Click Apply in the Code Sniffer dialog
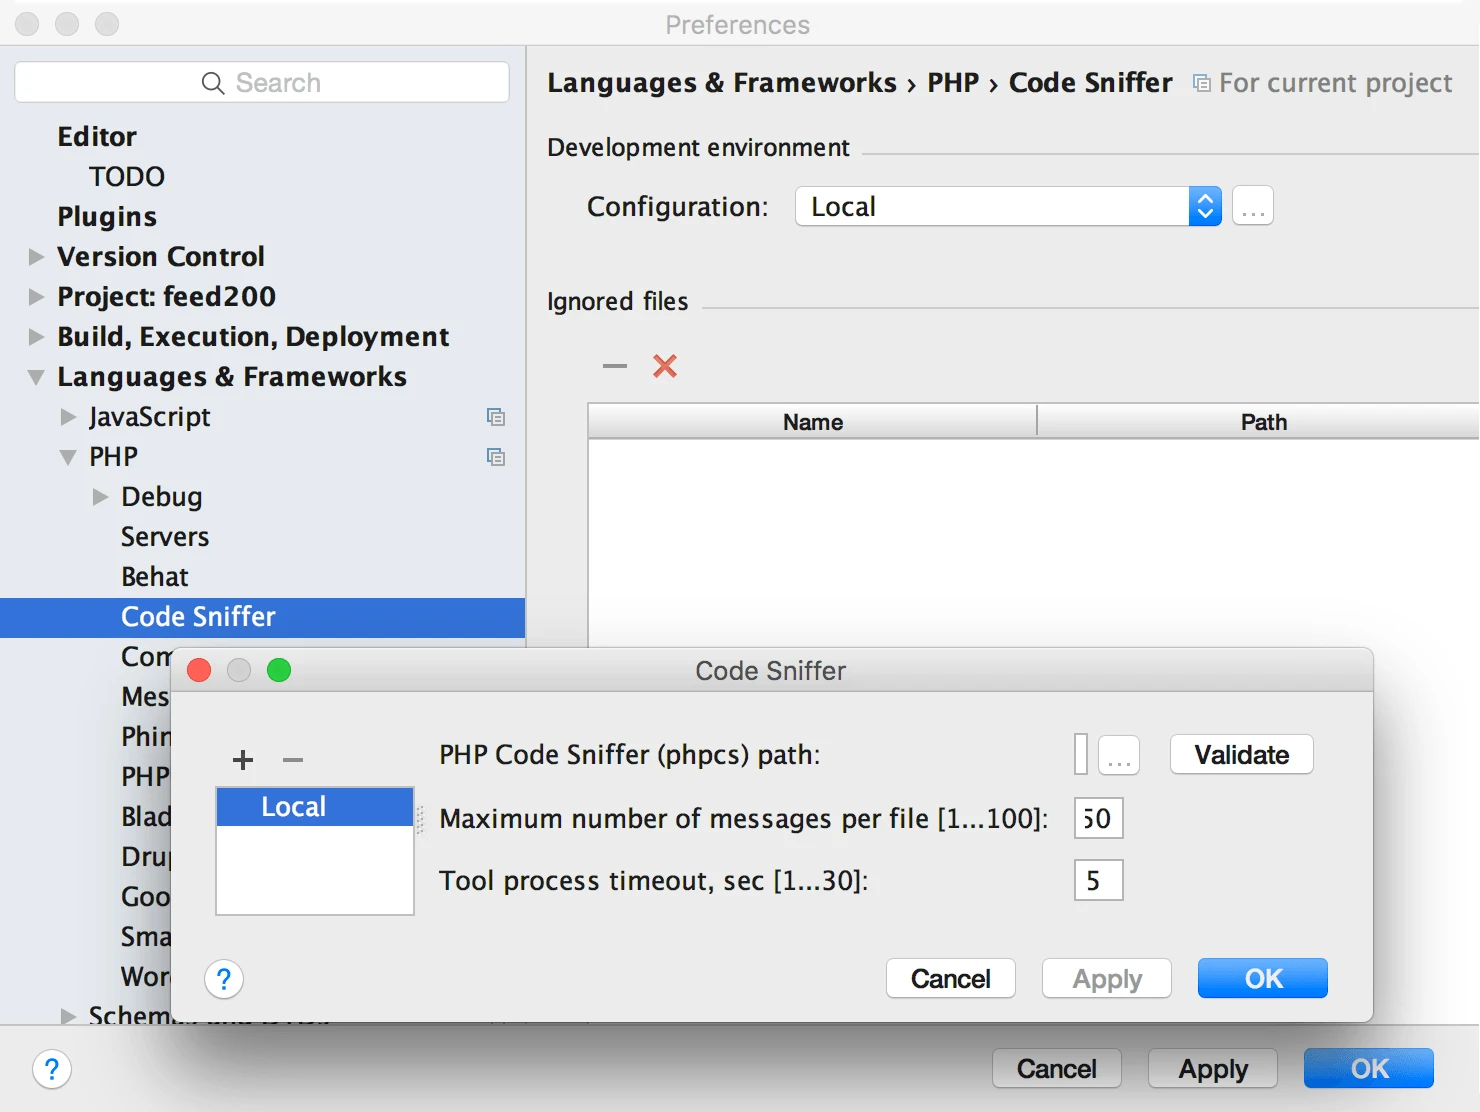Image resolution: width=1480 pixels, height=1112 pixels. [x=1106, y=978]
